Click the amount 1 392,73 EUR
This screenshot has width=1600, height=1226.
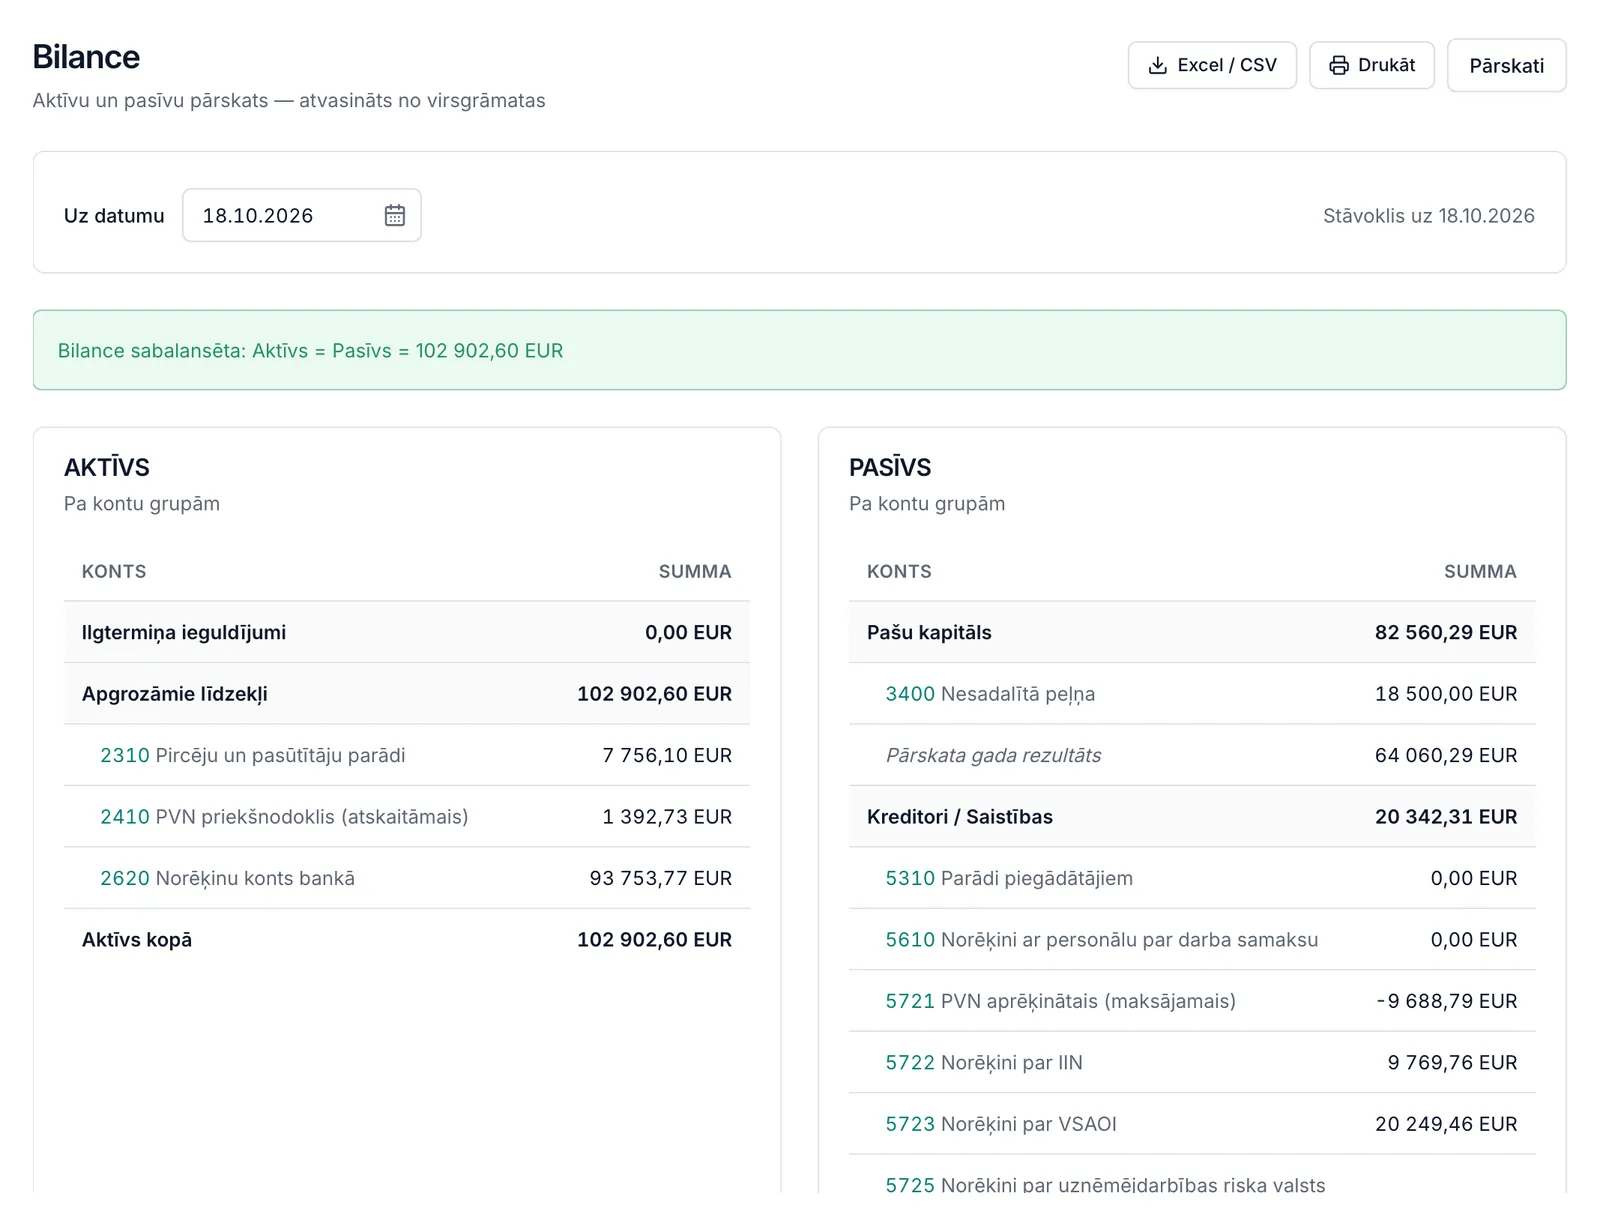pyautogui.click(x=667, y=817)
